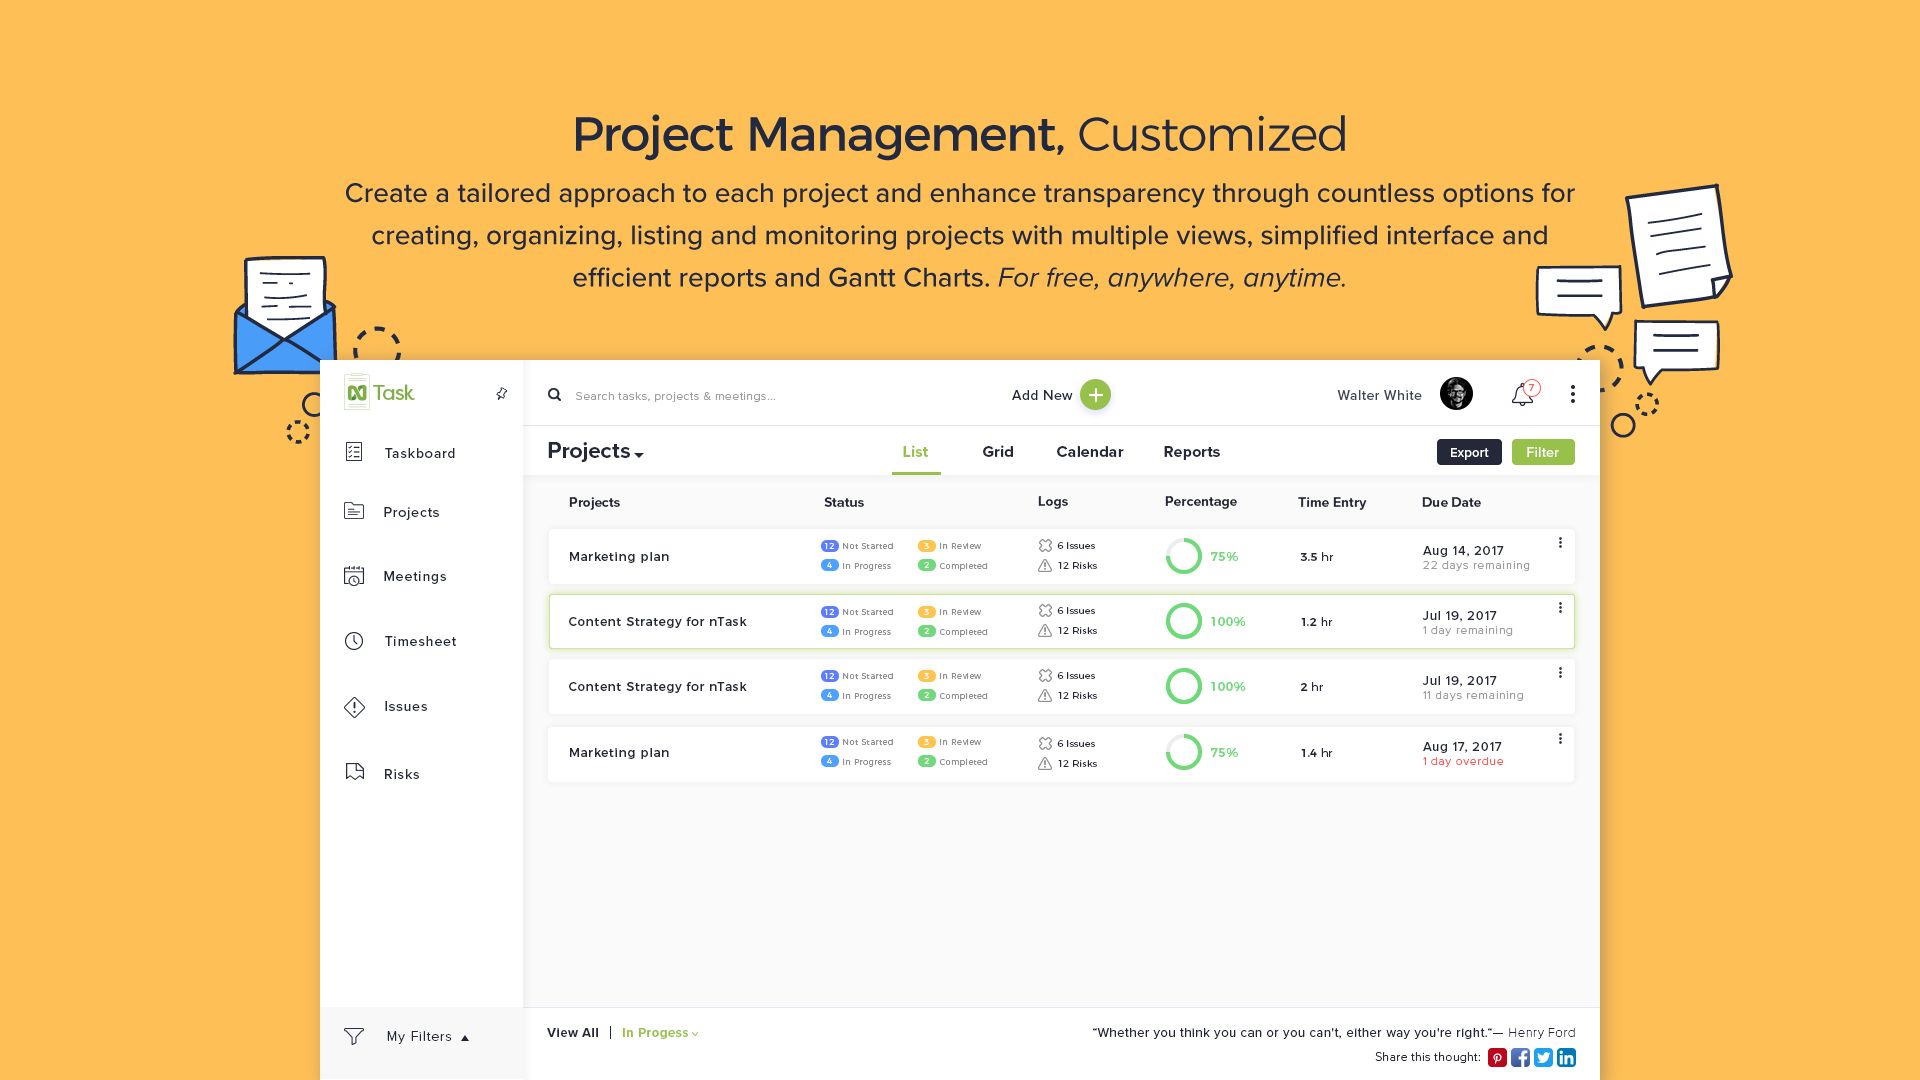Image resolution: width=1920 pixels, height=1080 pixels.
Task: Open the Reports tab
Action: (x=1191, y=452)
